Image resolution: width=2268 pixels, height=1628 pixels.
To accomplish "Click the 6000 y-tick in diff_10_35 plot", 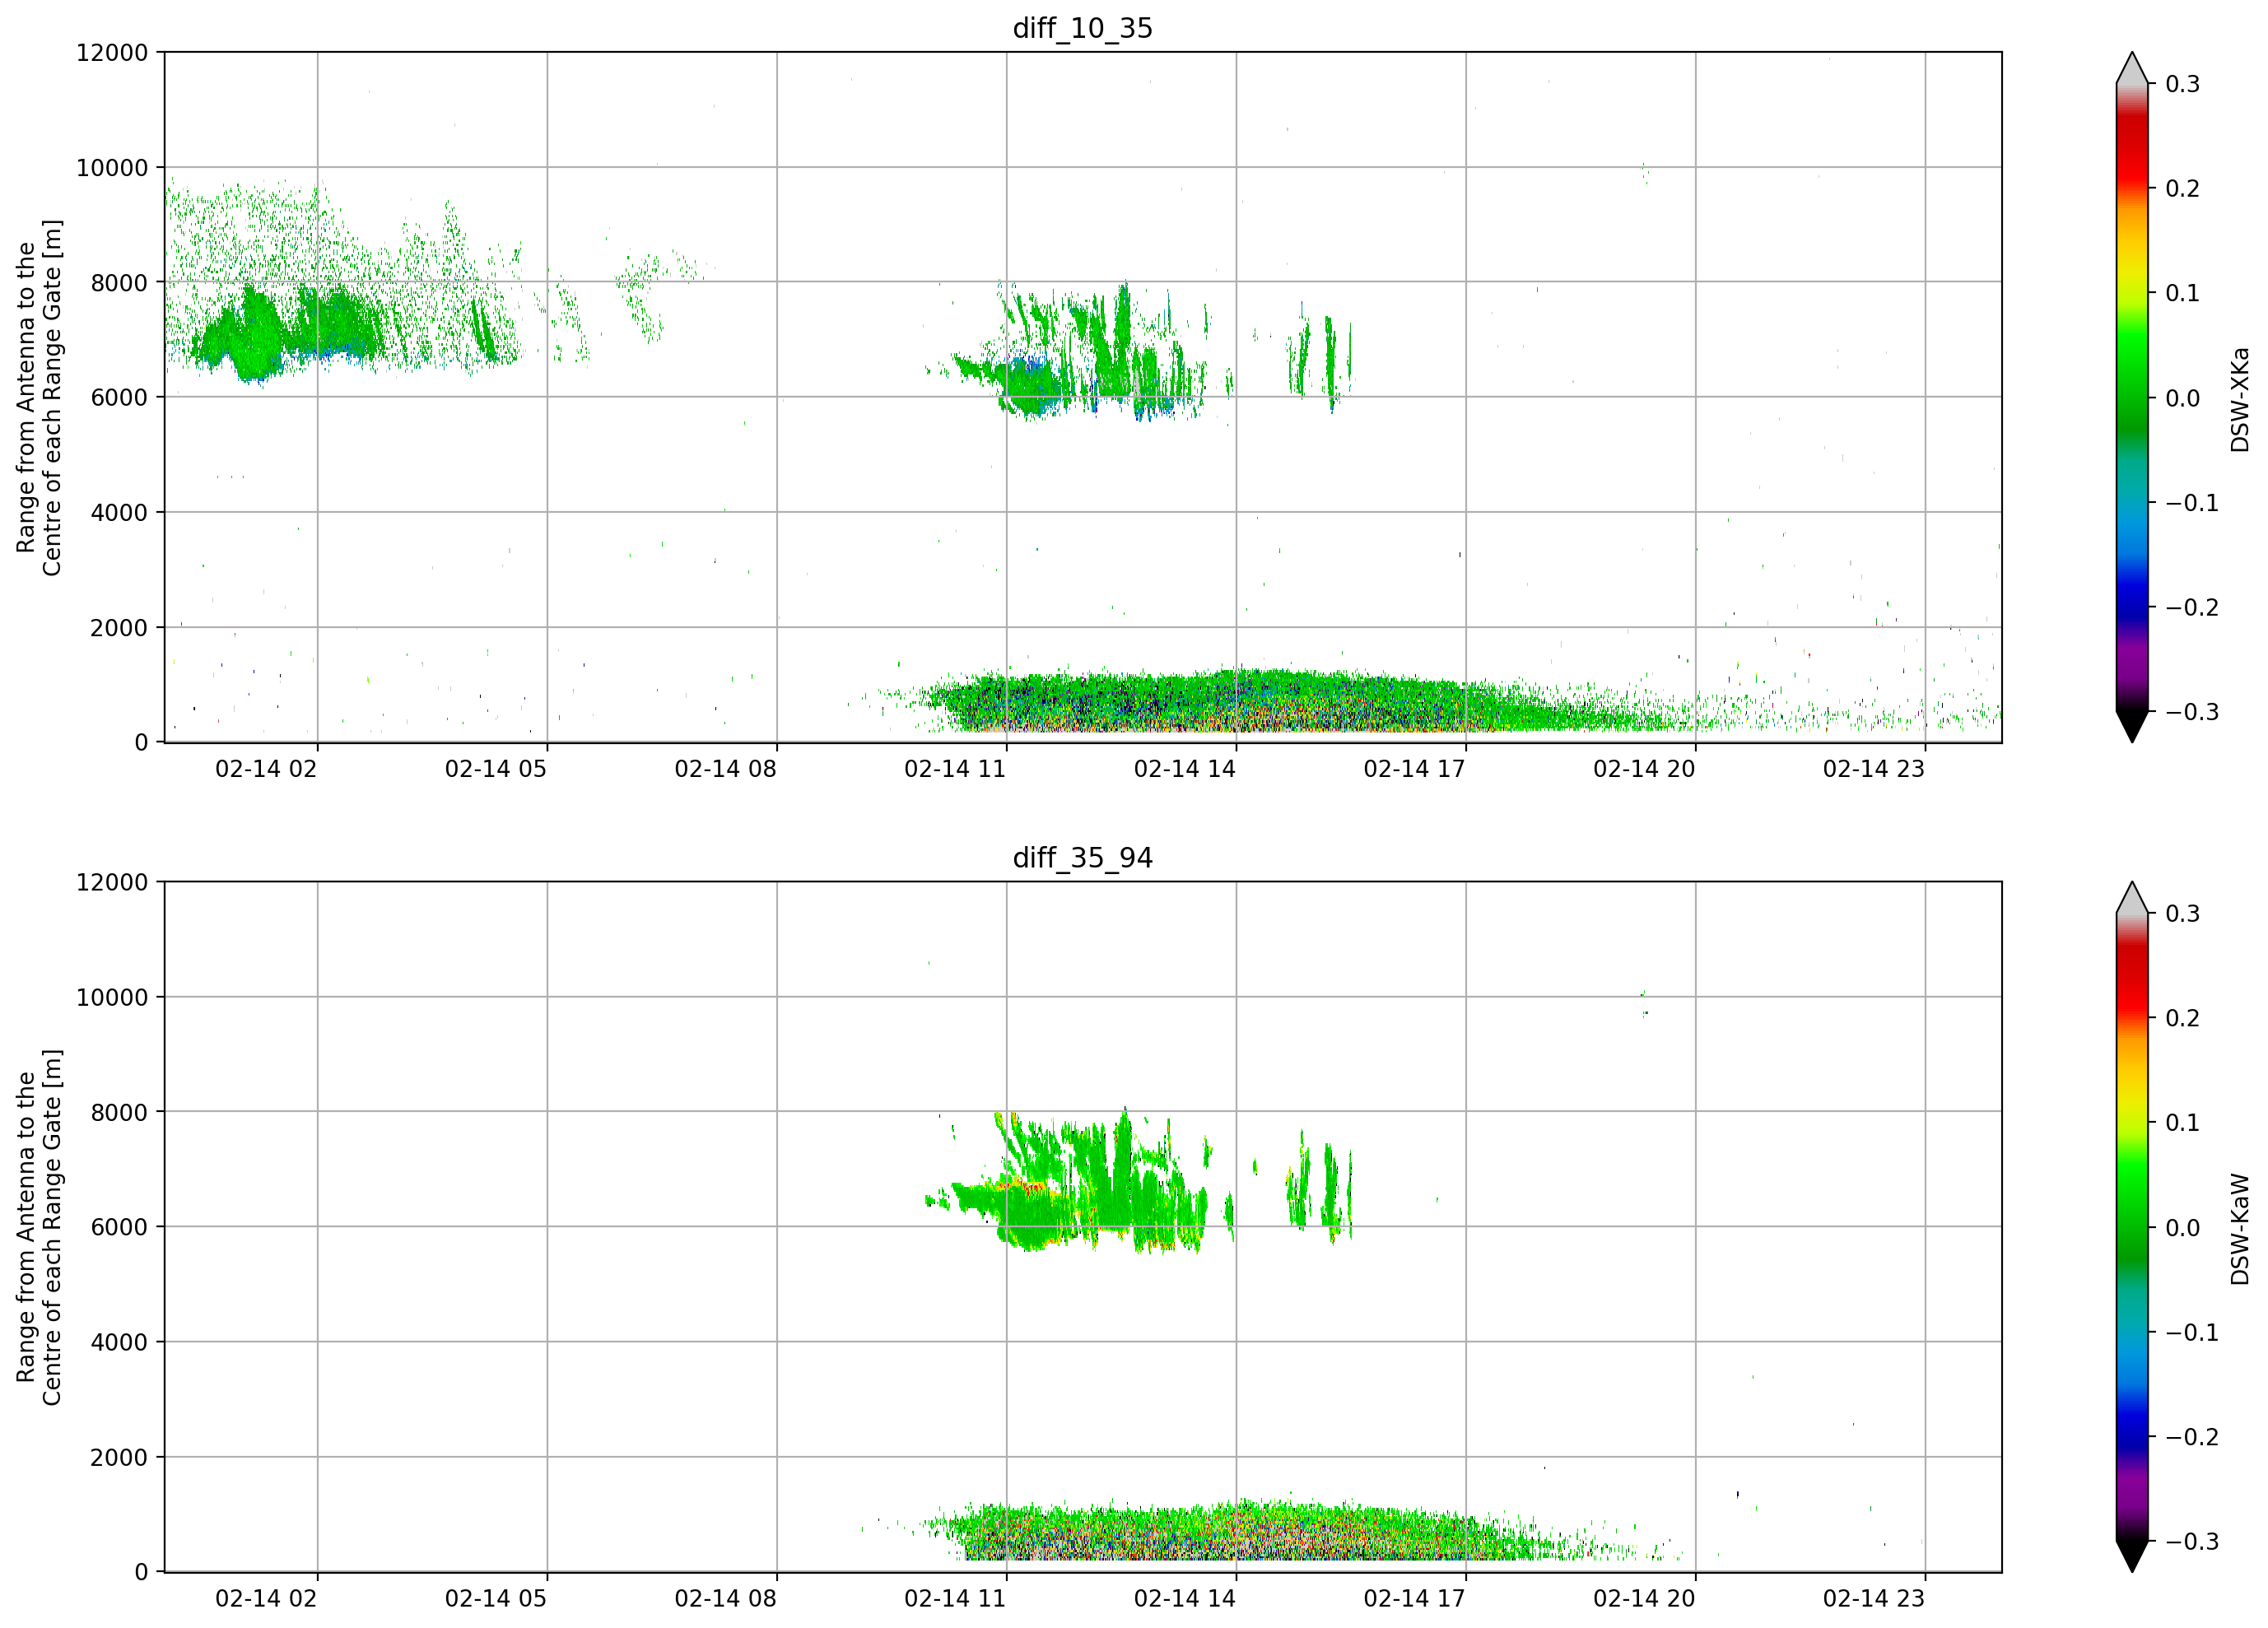I will [119, 398].
